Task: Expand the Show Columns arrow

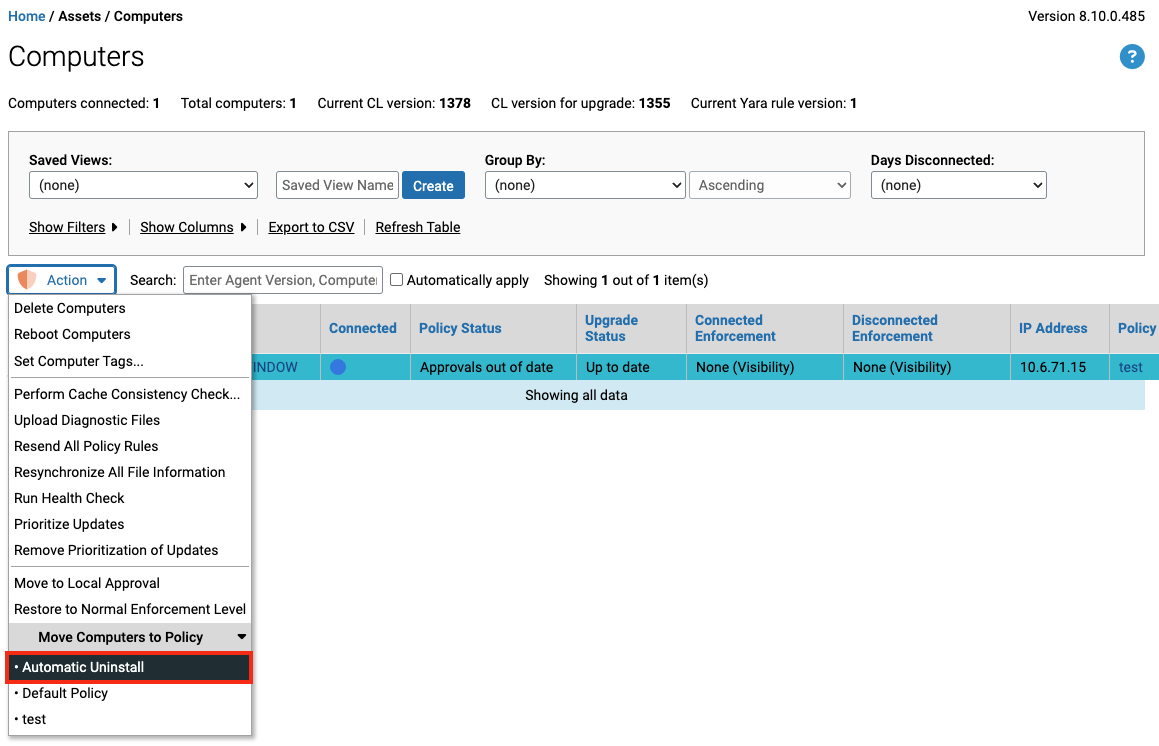Action: click(x=242, y=227)
